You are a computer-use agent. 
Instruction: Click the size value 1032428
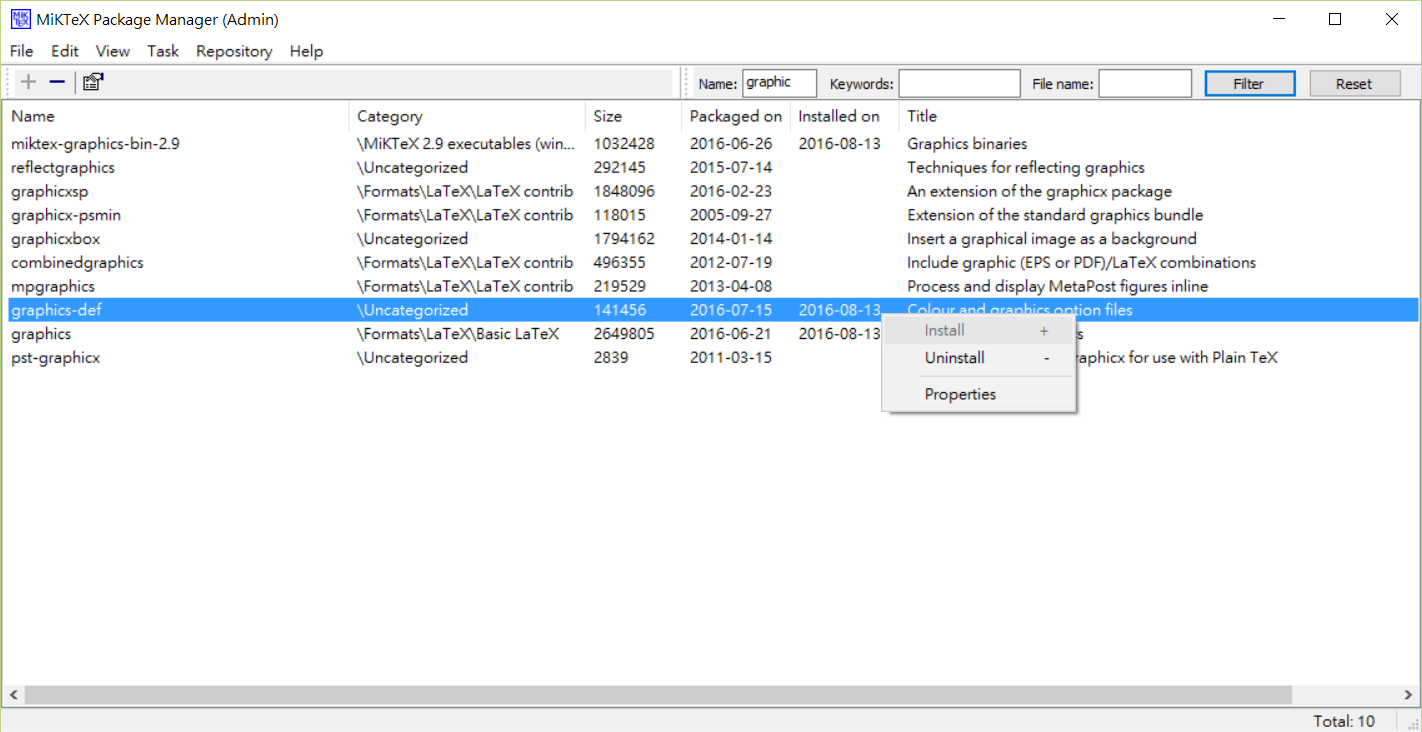pos(624,144)
